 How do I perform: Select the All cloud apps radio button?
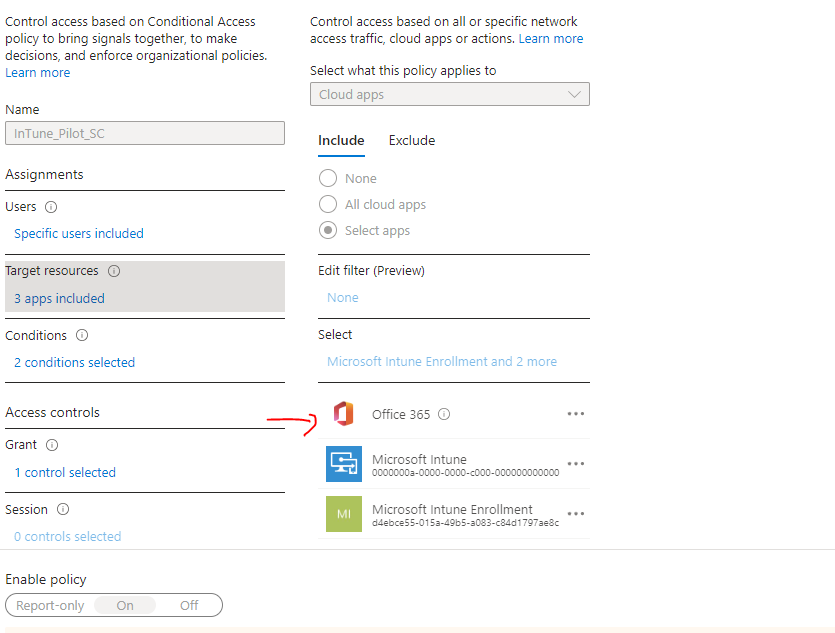[328, 204]
